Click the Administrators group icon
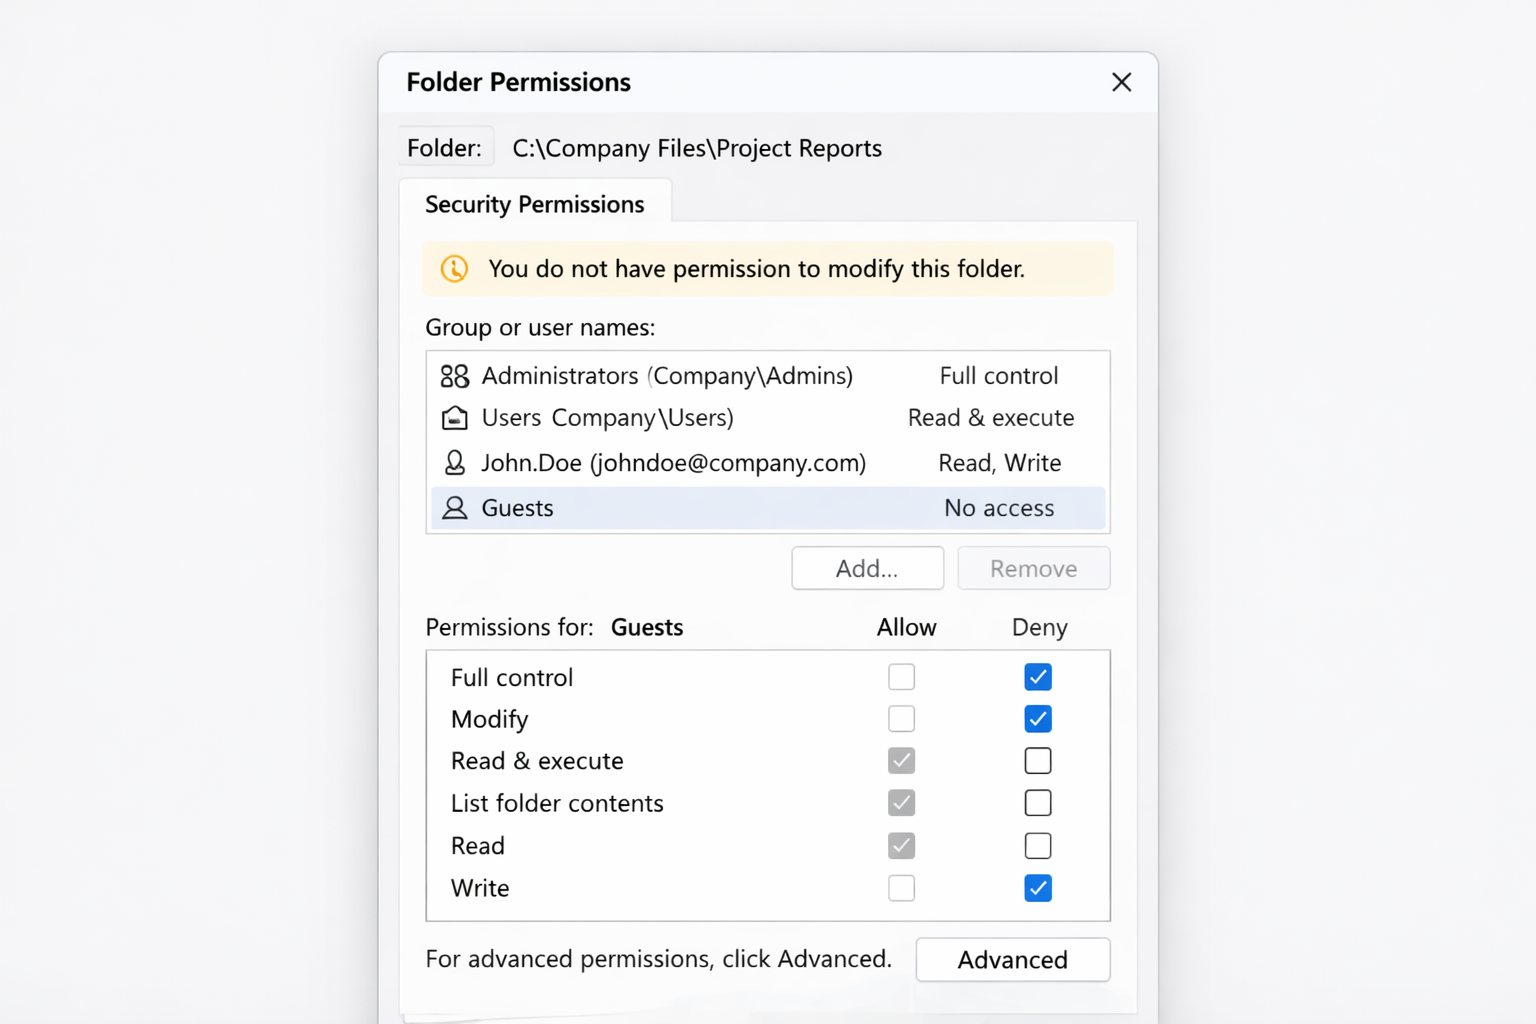This screenshot has width=1536, height=1024. (x=454, y=376)
